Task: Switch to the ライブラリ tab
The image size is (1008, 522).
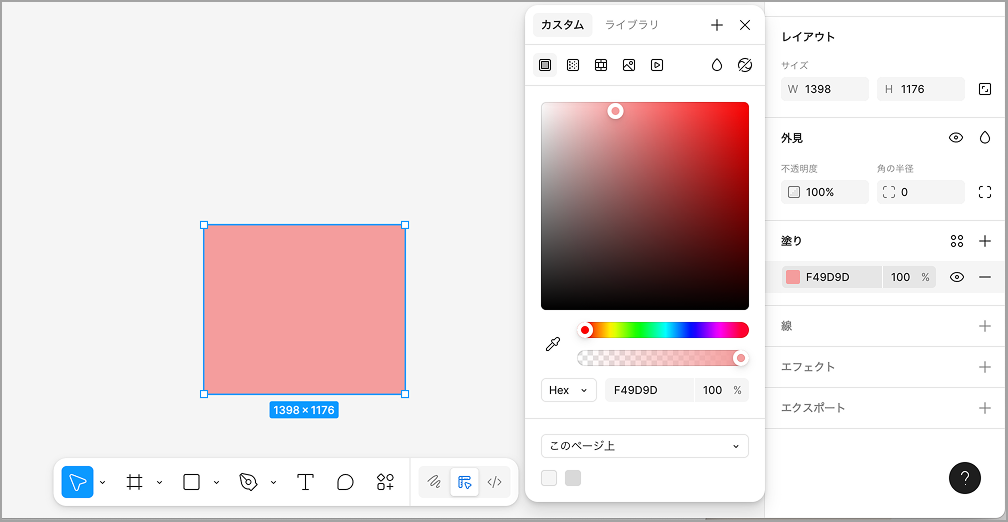Action: click(x=631, y=25)
